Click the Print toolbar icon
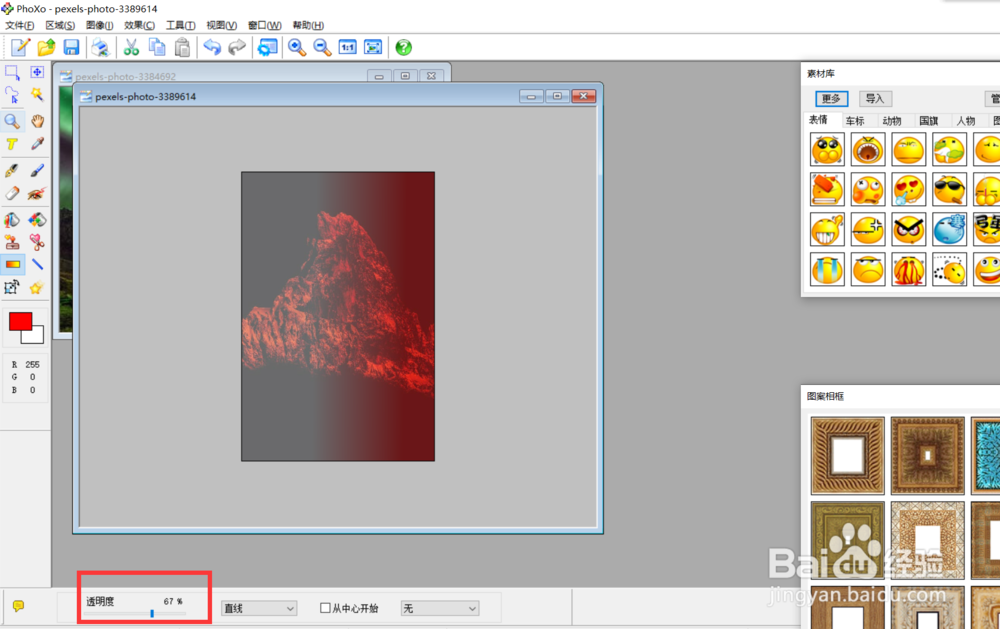 (101, 47)
